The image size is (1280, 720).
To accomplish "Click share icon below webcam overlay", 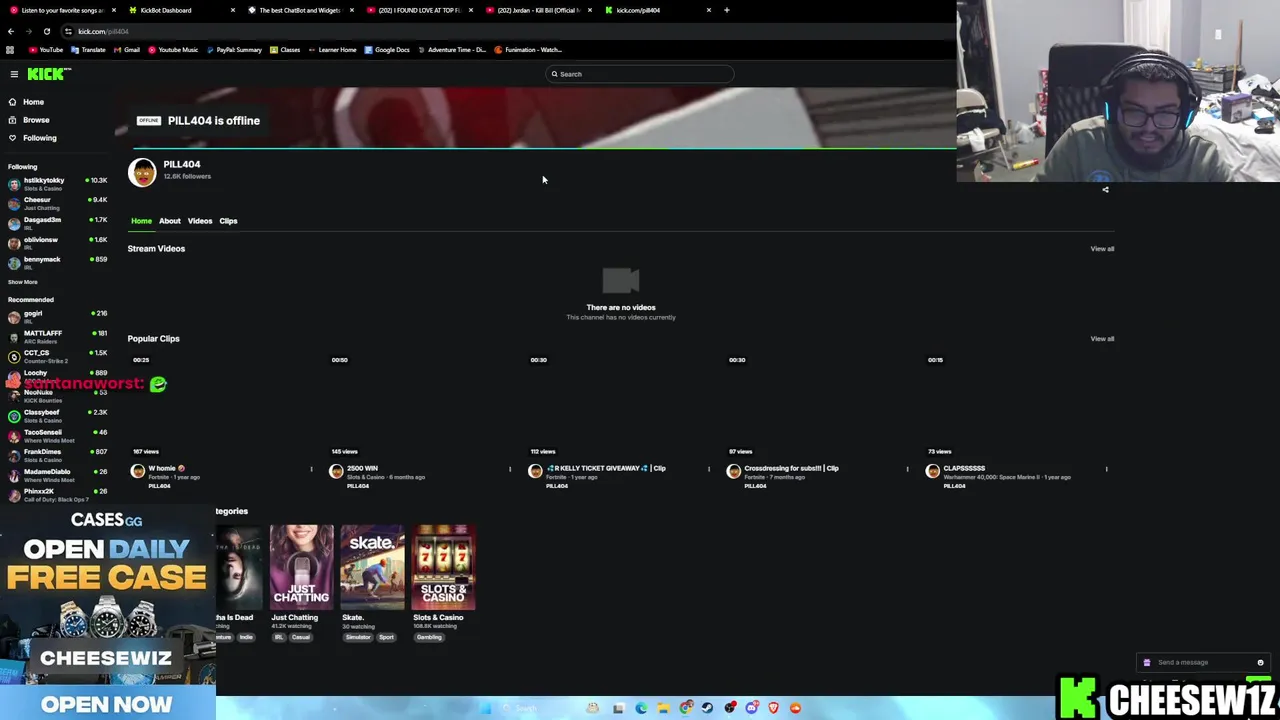I will tap(1105, 190).
